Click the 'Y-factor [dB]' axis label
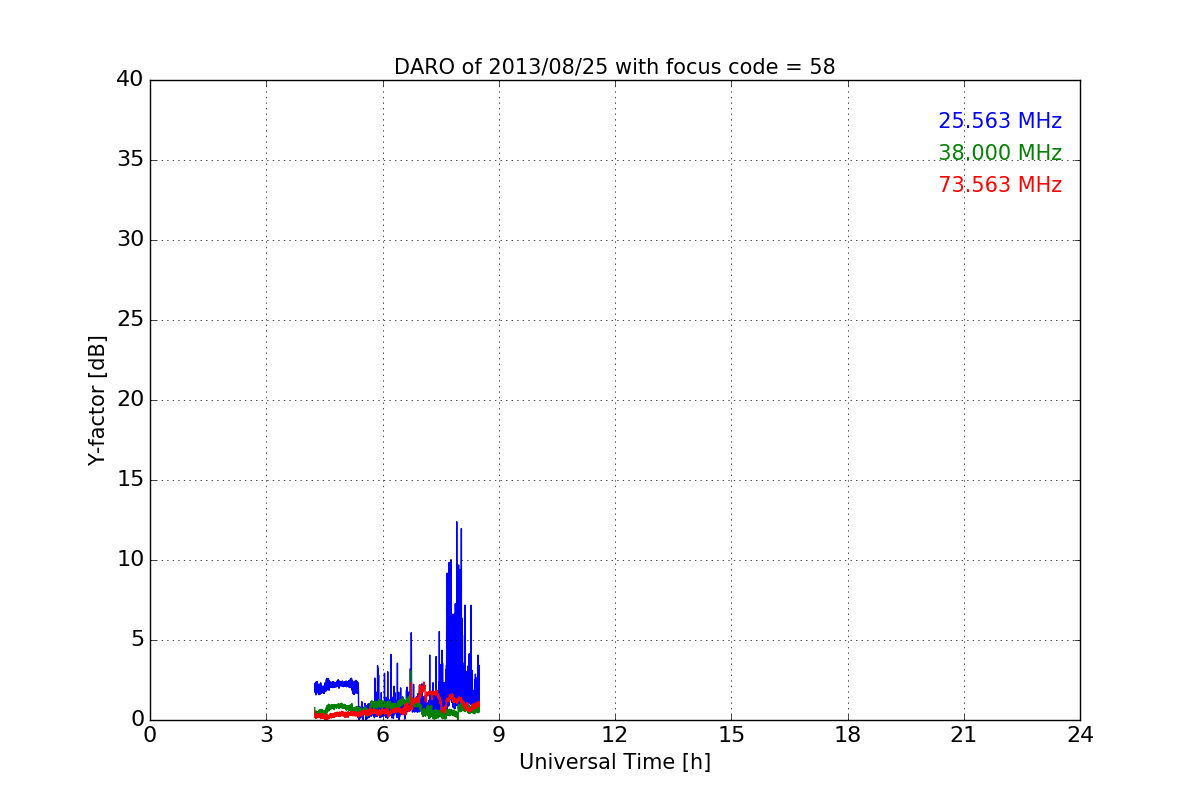 point(97,400)
